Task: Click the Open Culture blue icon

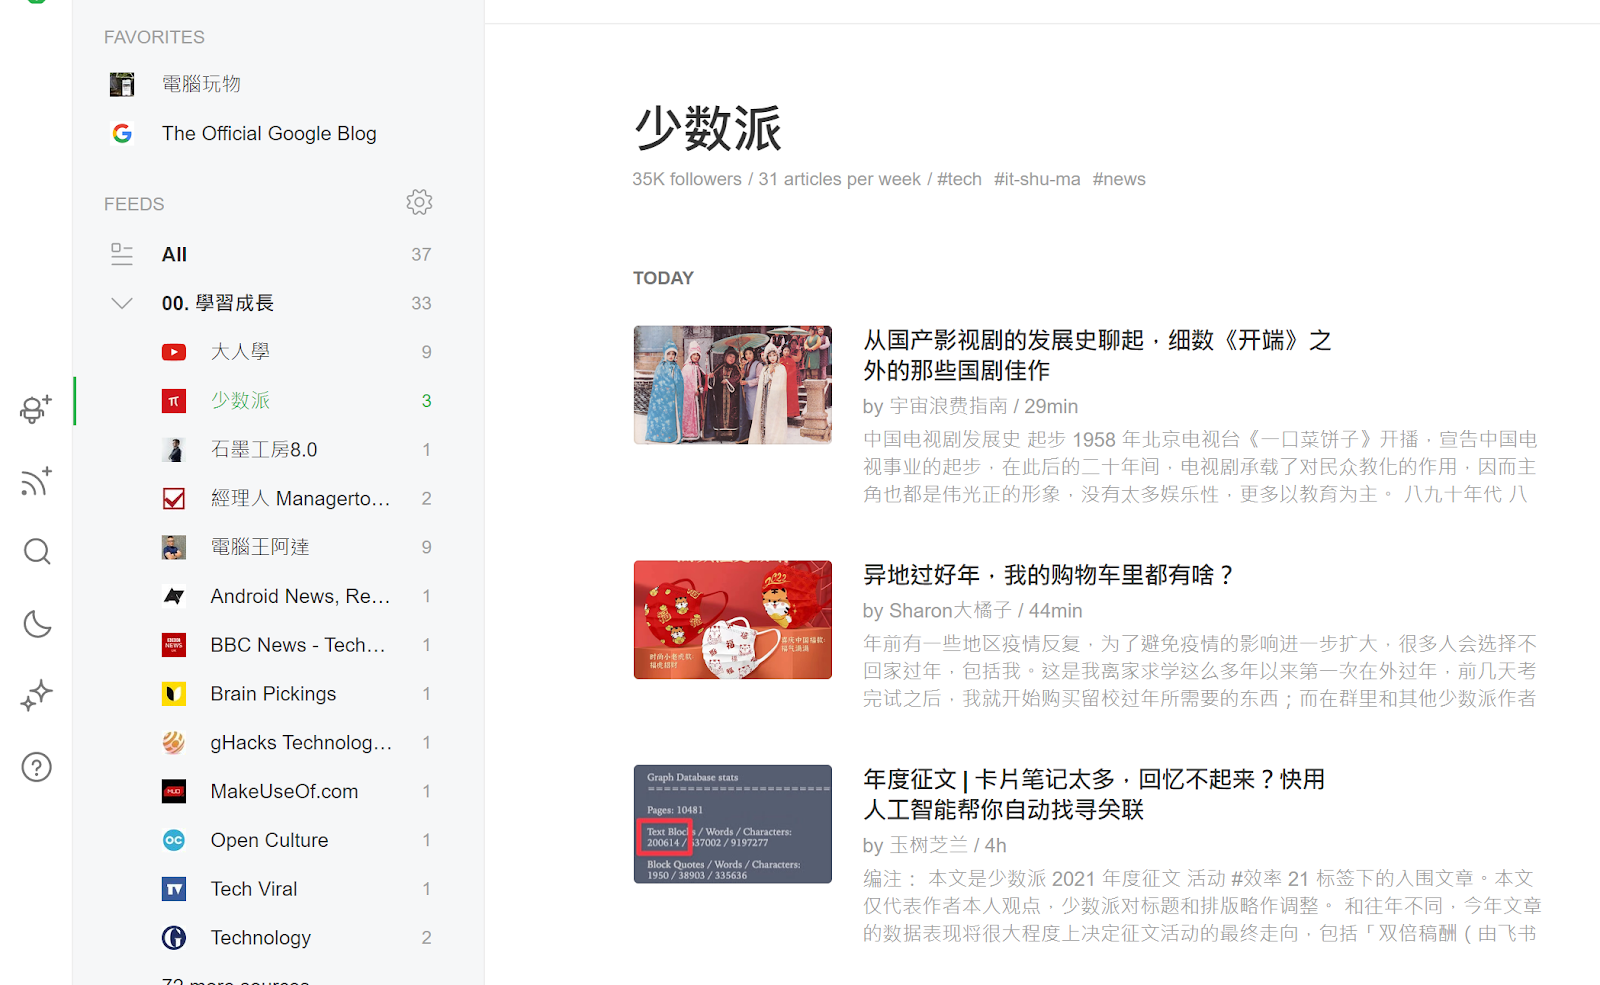Action: point(174,840)
